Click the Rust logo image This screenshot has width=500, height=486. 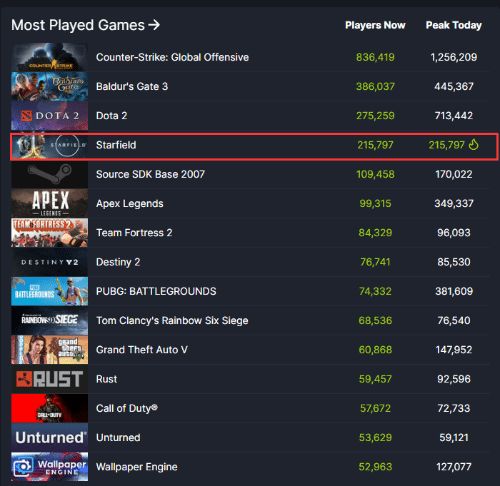tap(50, 379)
